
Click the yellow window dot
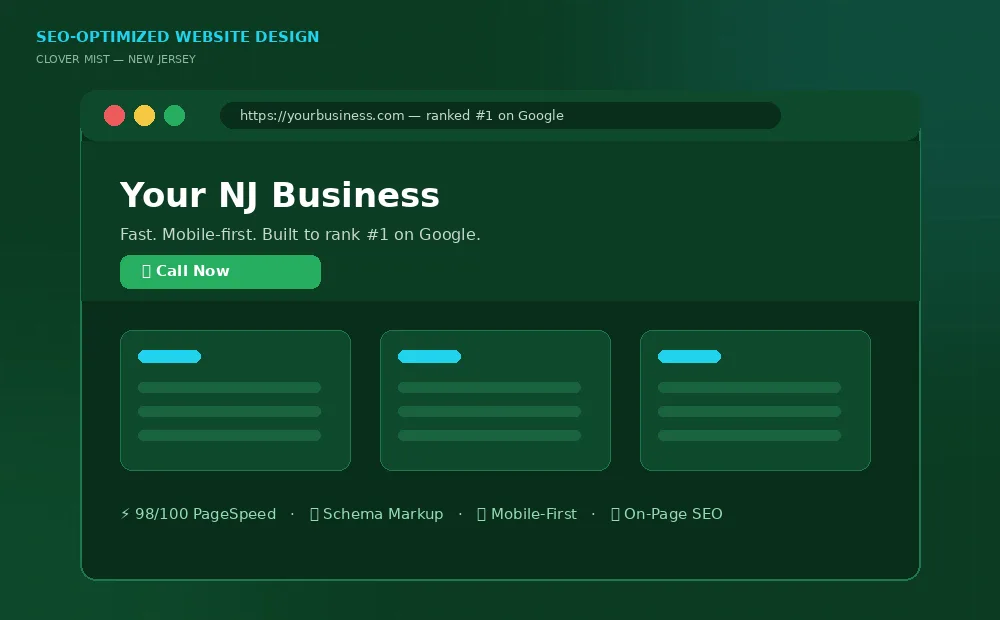tap(145, 115)
